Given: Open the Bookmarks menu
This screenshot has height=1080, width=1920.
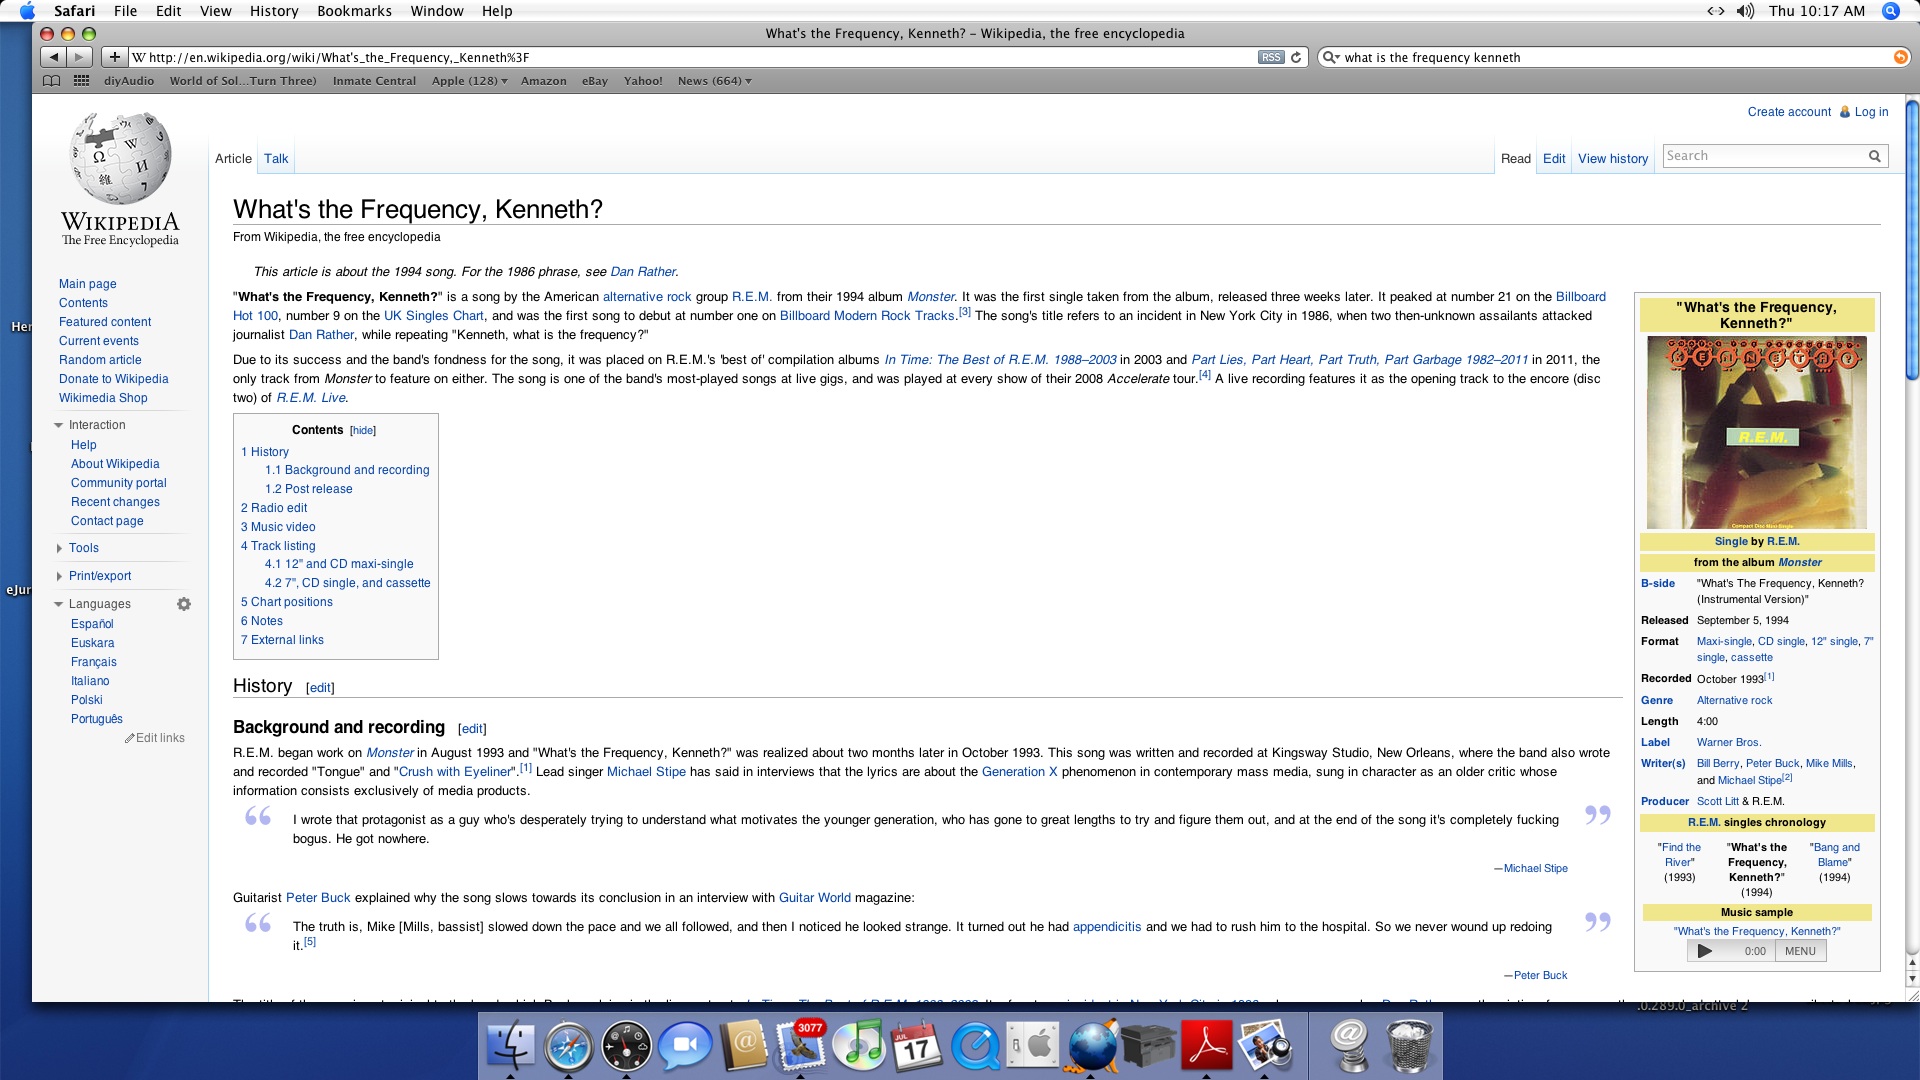Looking at the screenshot, I should pyautogui.click(x=354, y=11).
